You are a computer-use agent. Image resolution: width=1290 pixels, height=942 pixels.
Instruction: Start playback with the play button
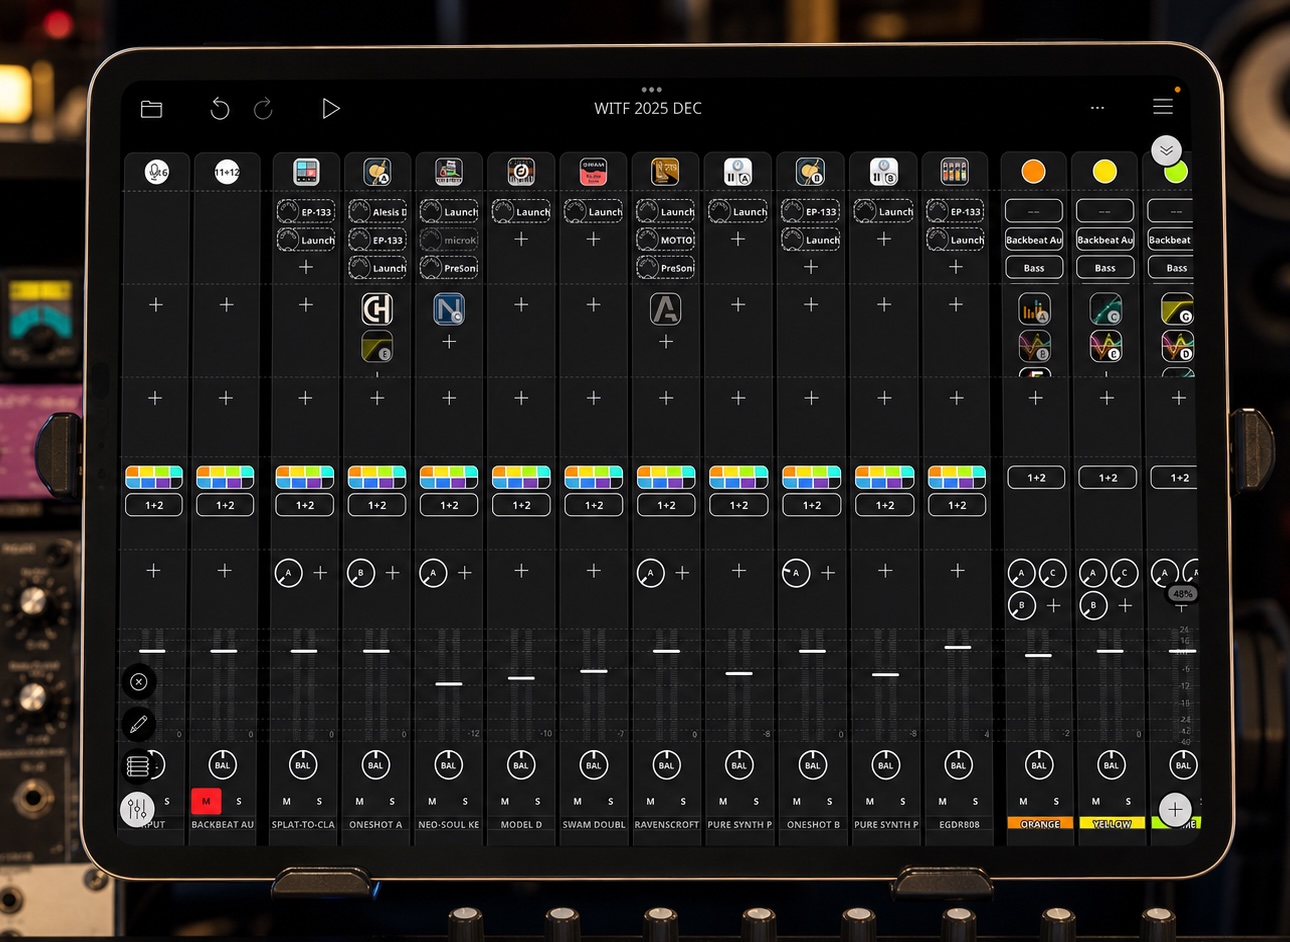tap(331, 108)
